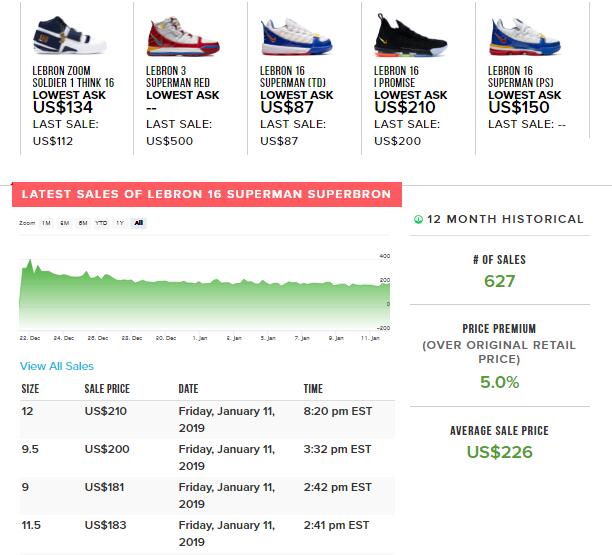Select the YTD chart range
The width and height of the screenshot is (612, 555).
101,223
